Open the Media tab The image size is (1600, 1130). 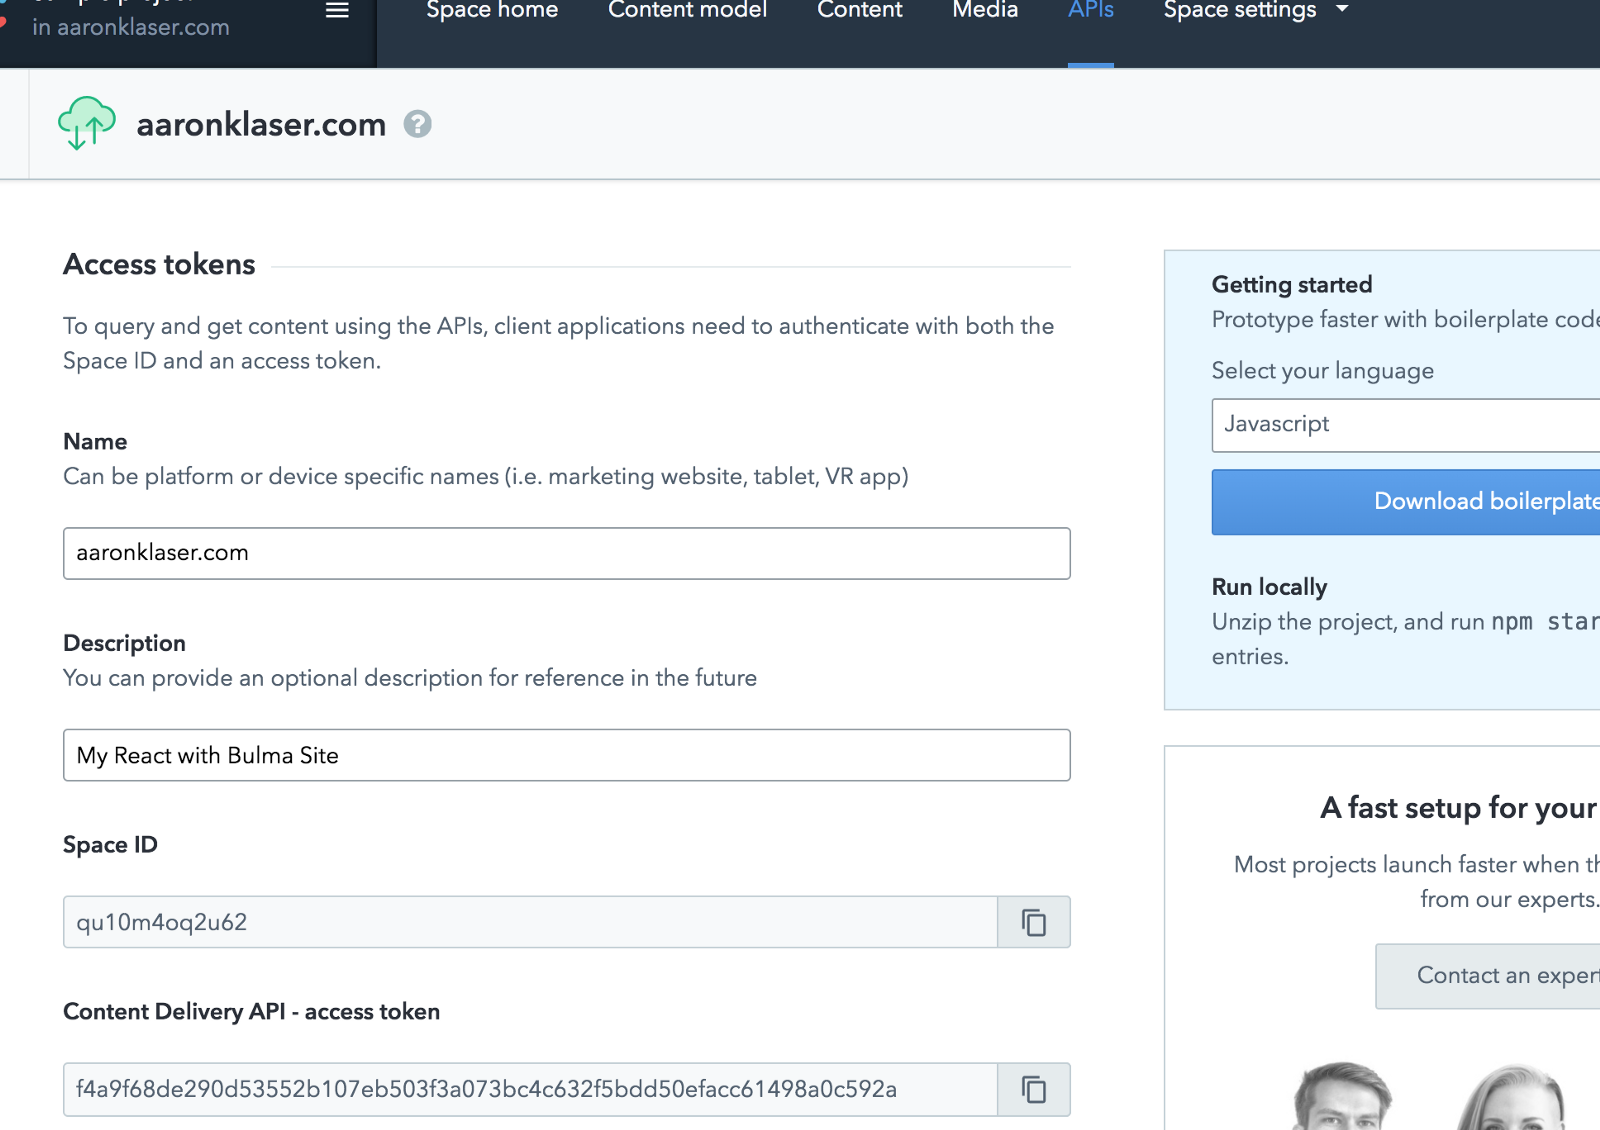point(985,11)
